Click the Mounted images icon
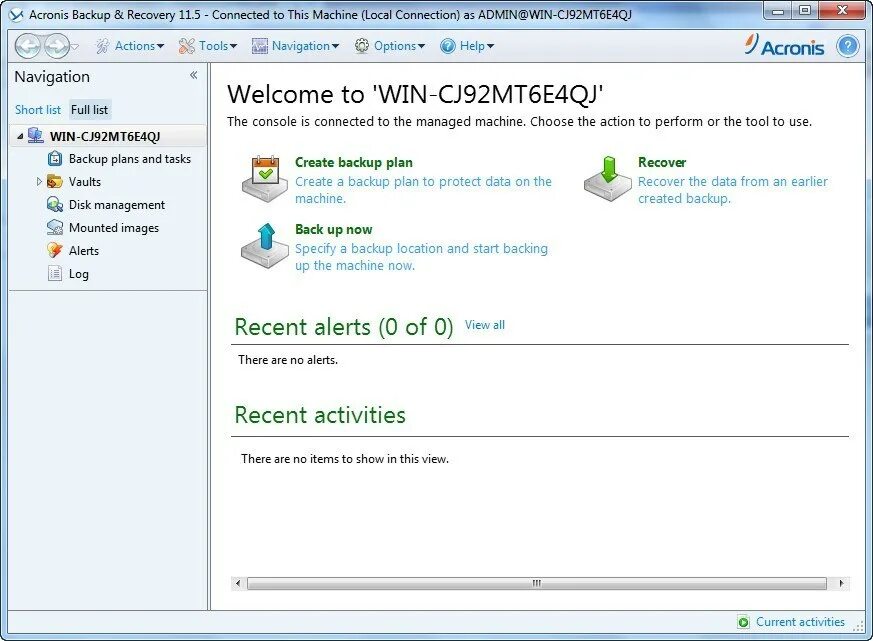873x641 pixels. [55, 228]
